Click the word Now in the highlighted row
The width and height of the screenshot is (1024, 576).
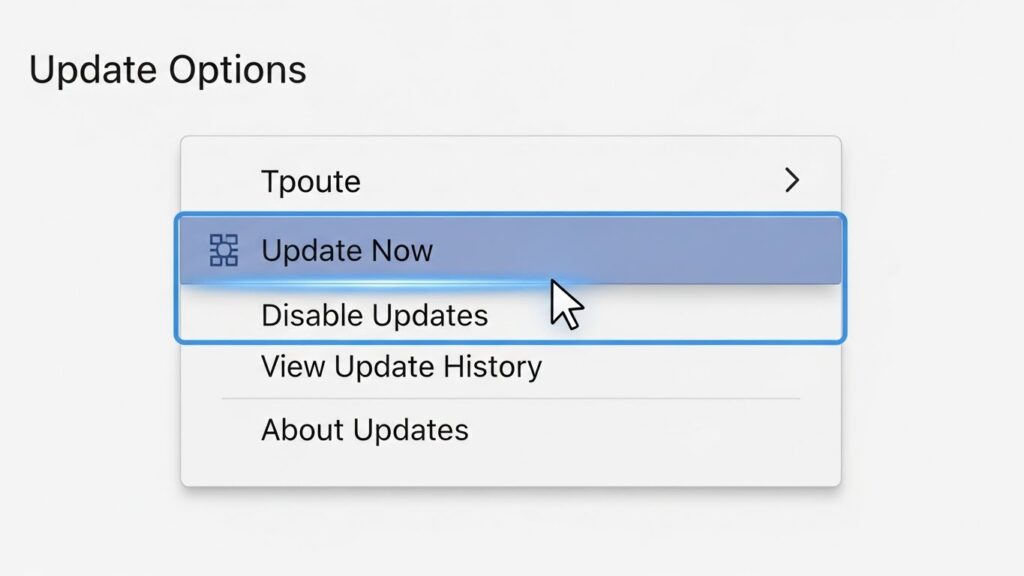tap(401, 251)
